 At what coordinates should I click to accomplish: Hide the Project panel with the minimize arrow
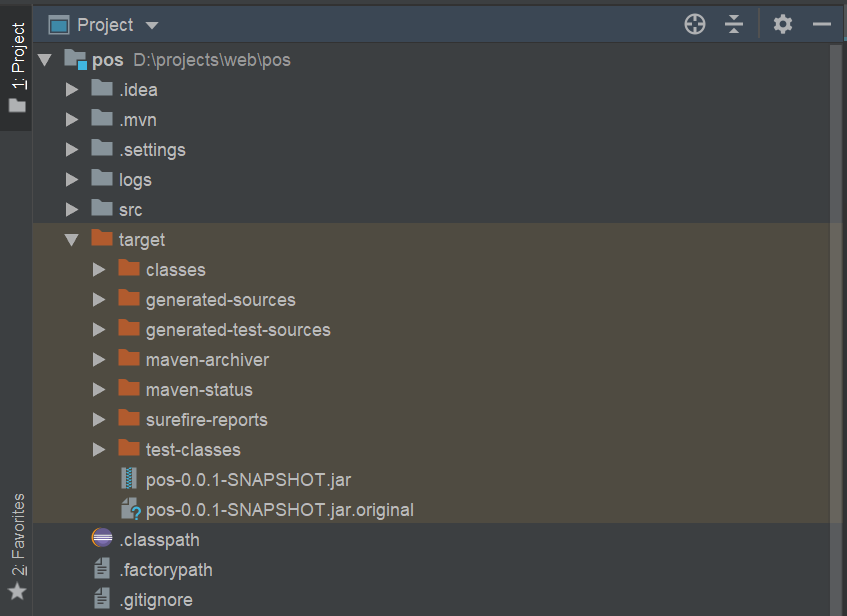(821, 24)
